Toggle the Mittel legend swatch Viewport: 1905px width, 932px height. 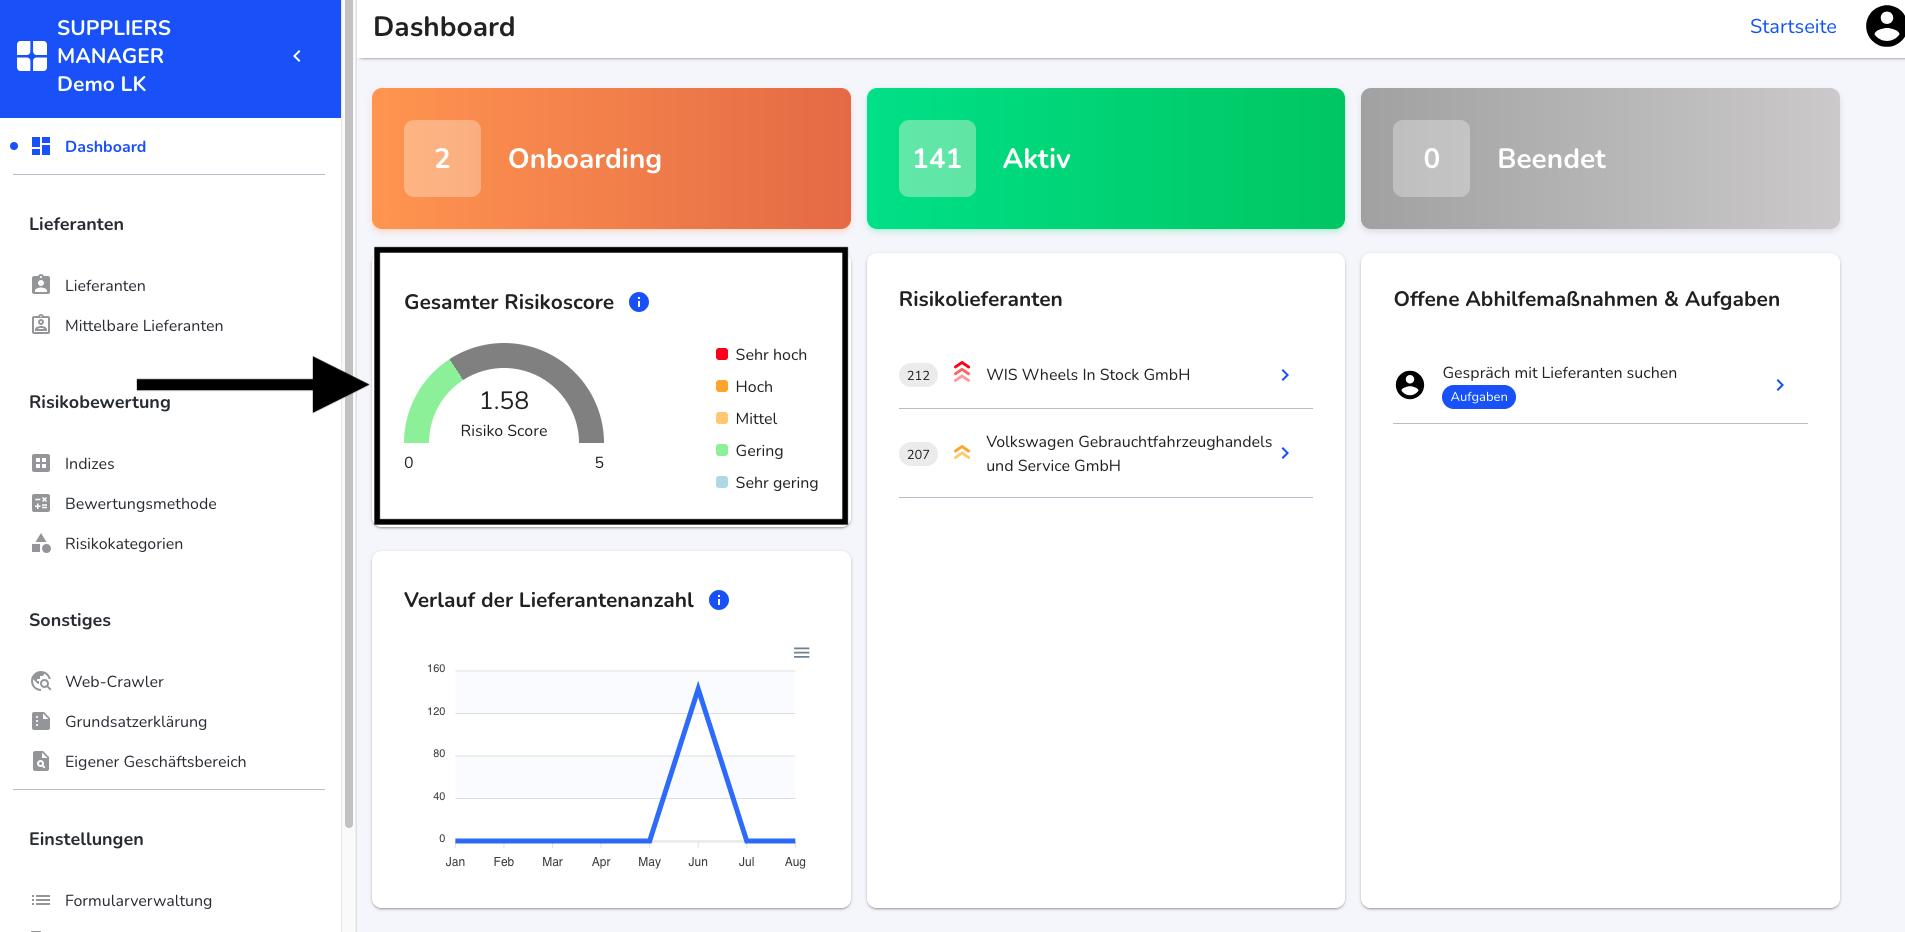[722, 418]
